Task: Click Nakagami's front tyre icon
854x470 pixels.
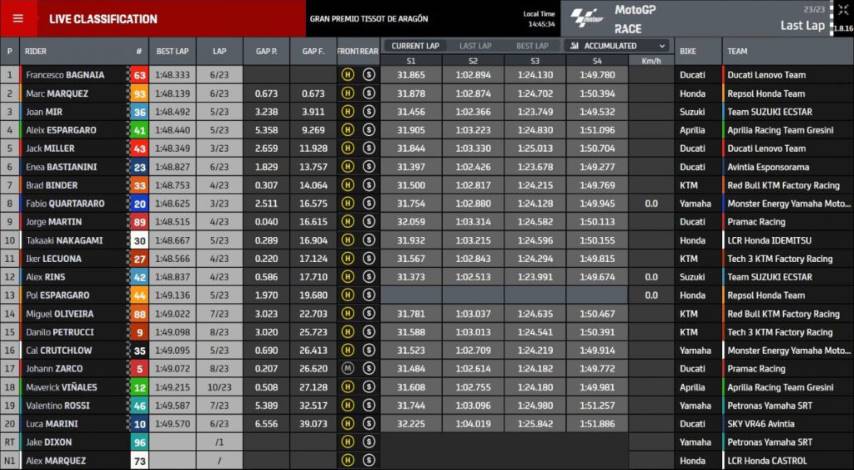Action: point(347,240)
